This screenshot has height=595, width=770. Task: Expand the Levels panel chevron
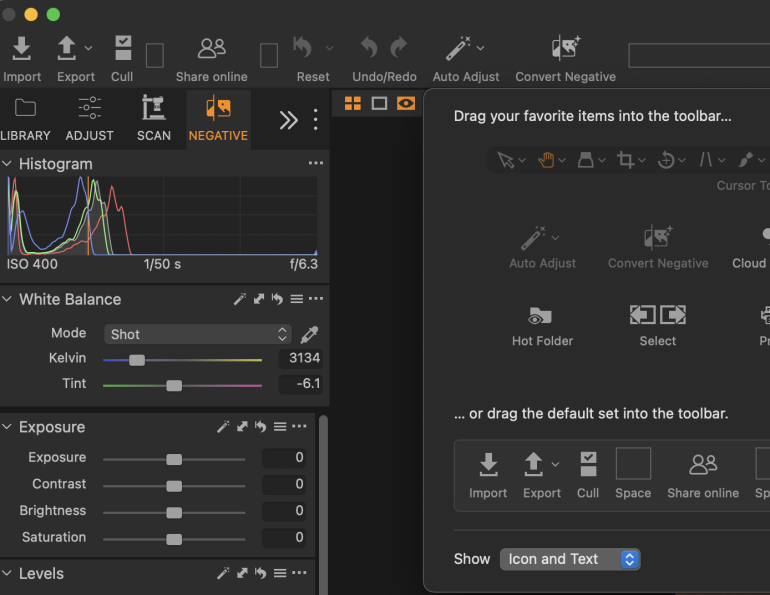[7, 573]
